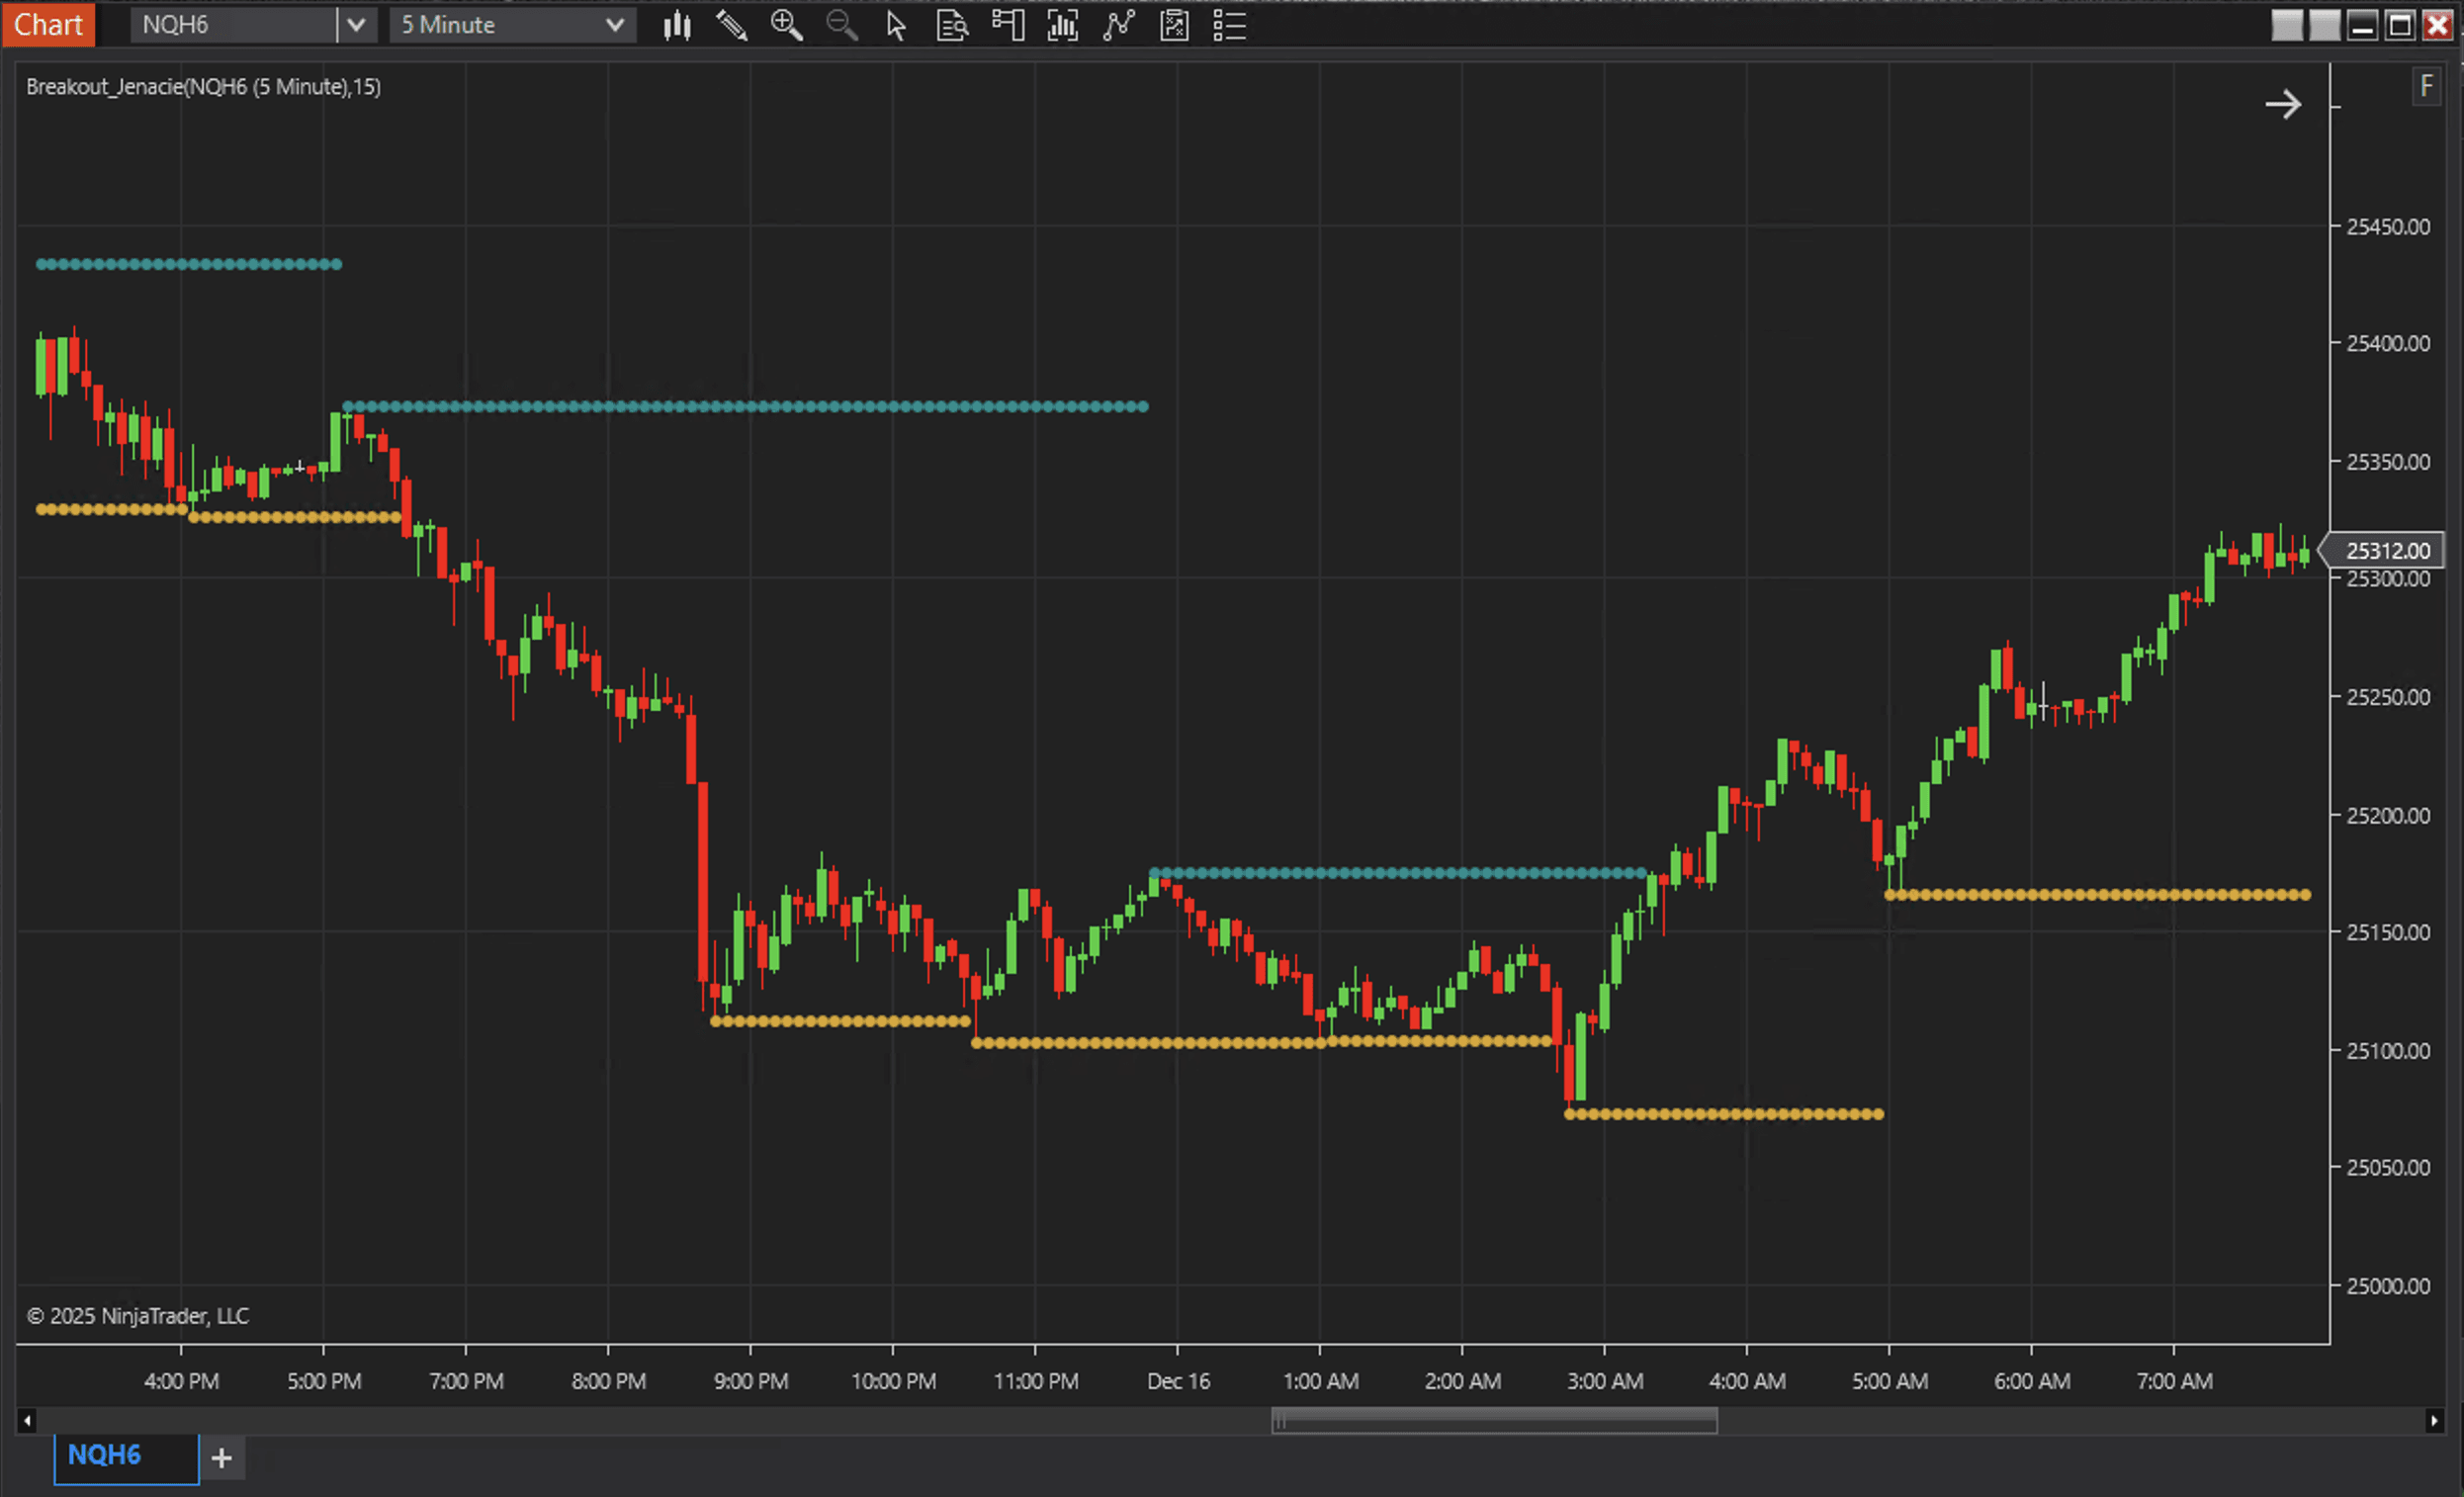Open the Data Box icon
Viewport: 2464px width, 1497px height.
(x=951, y=26)
